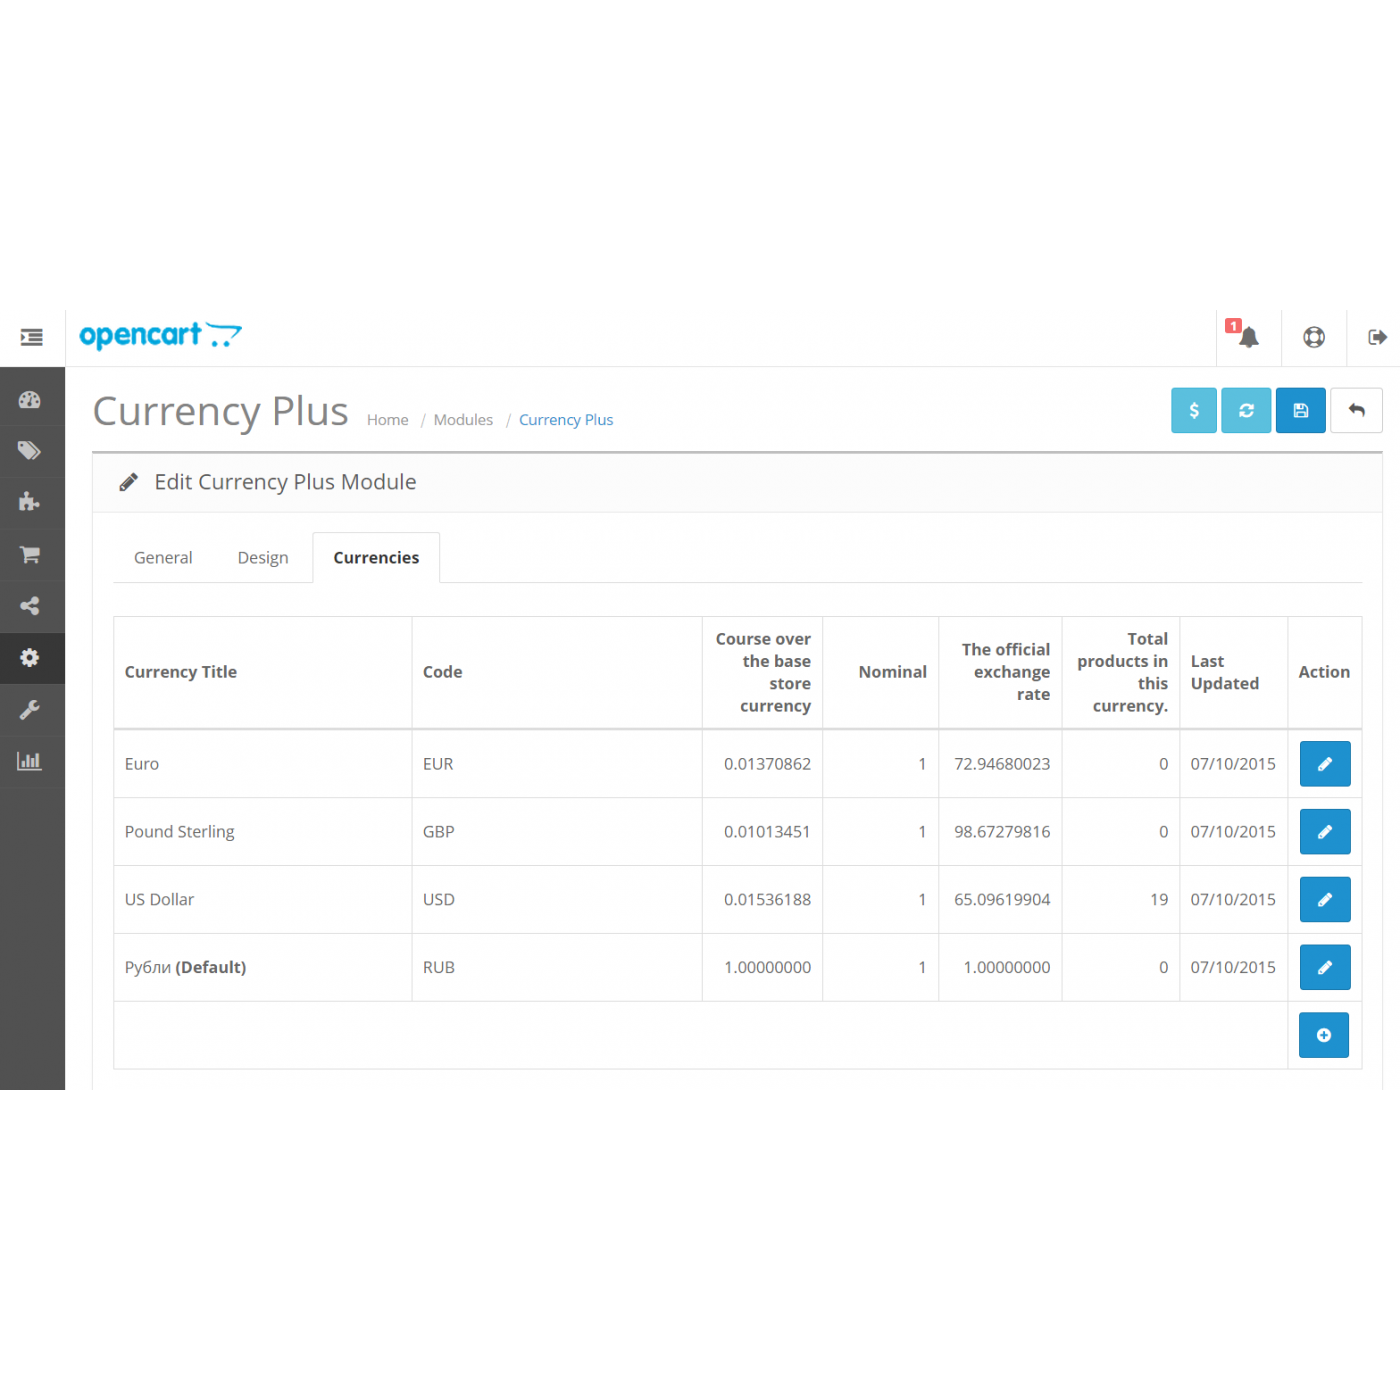Open System gear icon in sidebar
The width and height of the screenshot is (1400, 1400).
click(x=30, y=658)
